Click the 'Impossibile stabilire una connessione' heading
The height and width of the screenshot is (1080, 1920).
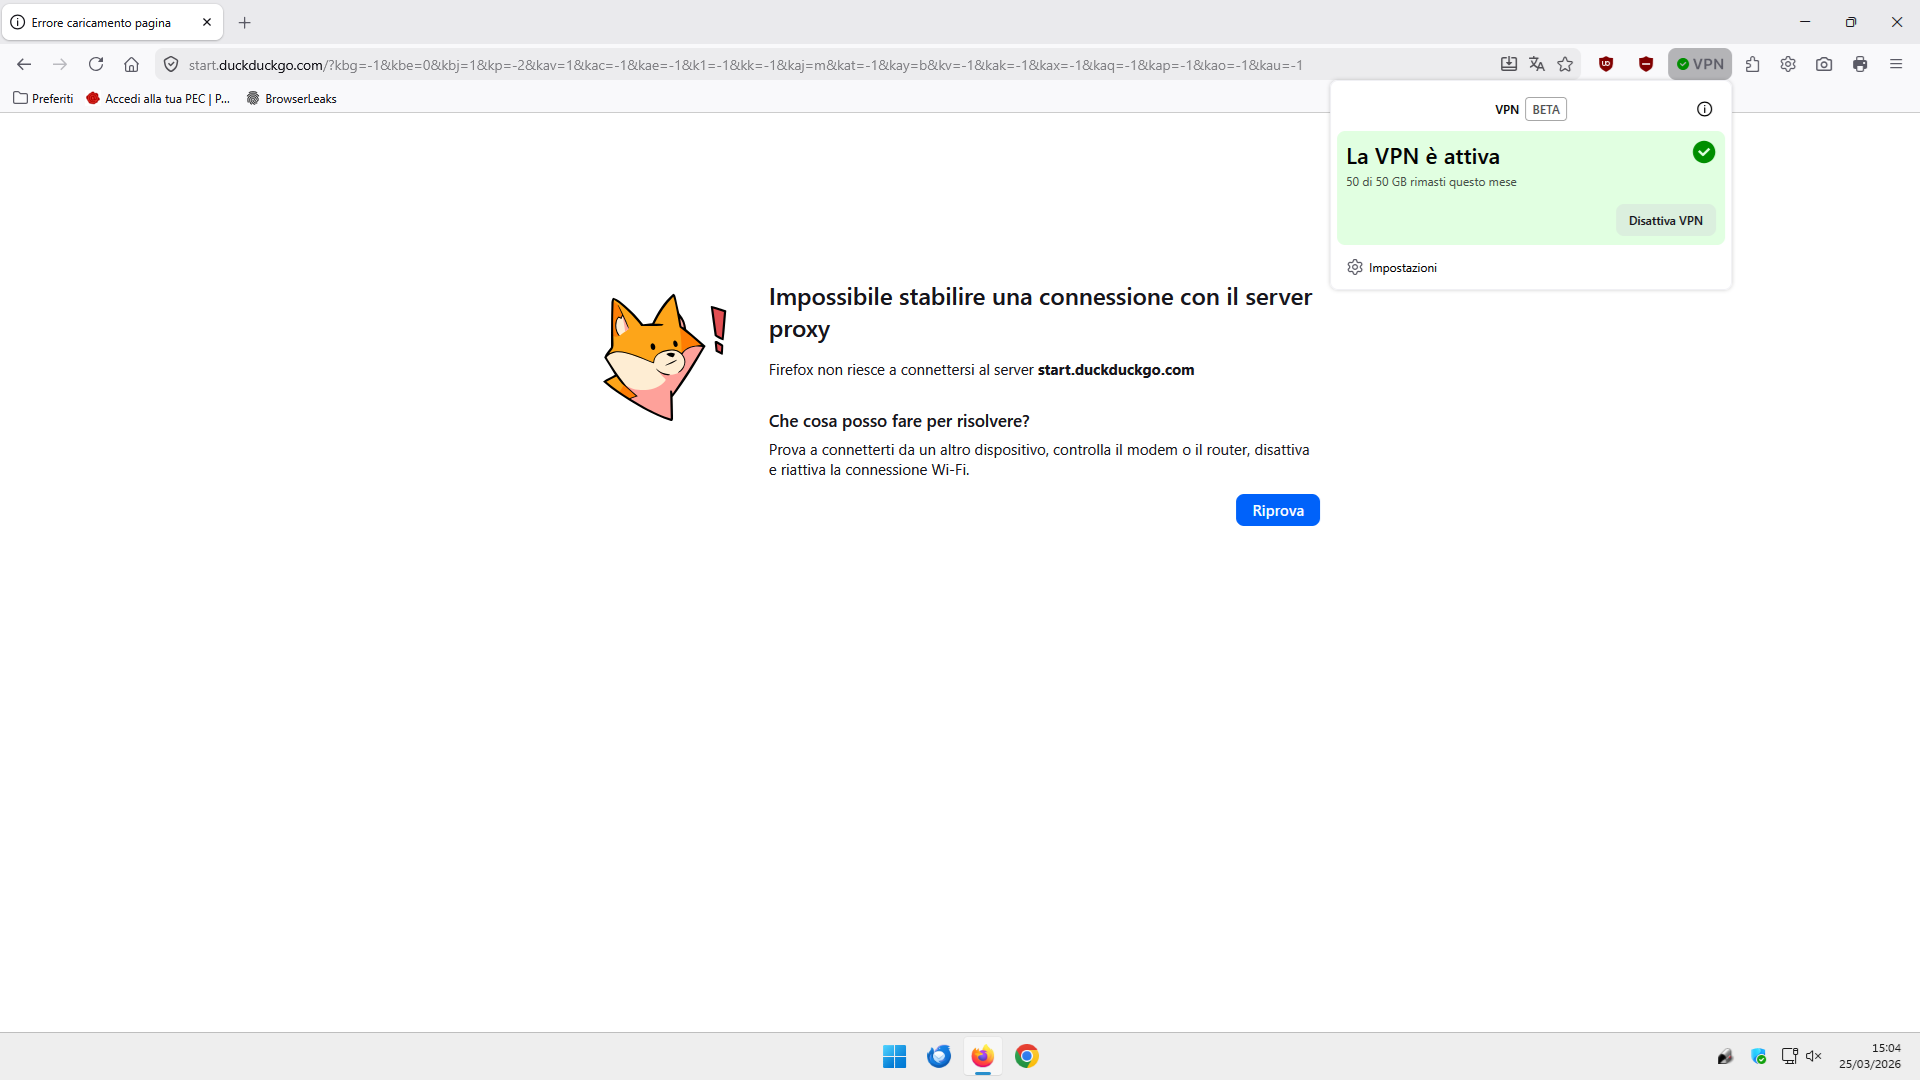tap(1040, 313)
